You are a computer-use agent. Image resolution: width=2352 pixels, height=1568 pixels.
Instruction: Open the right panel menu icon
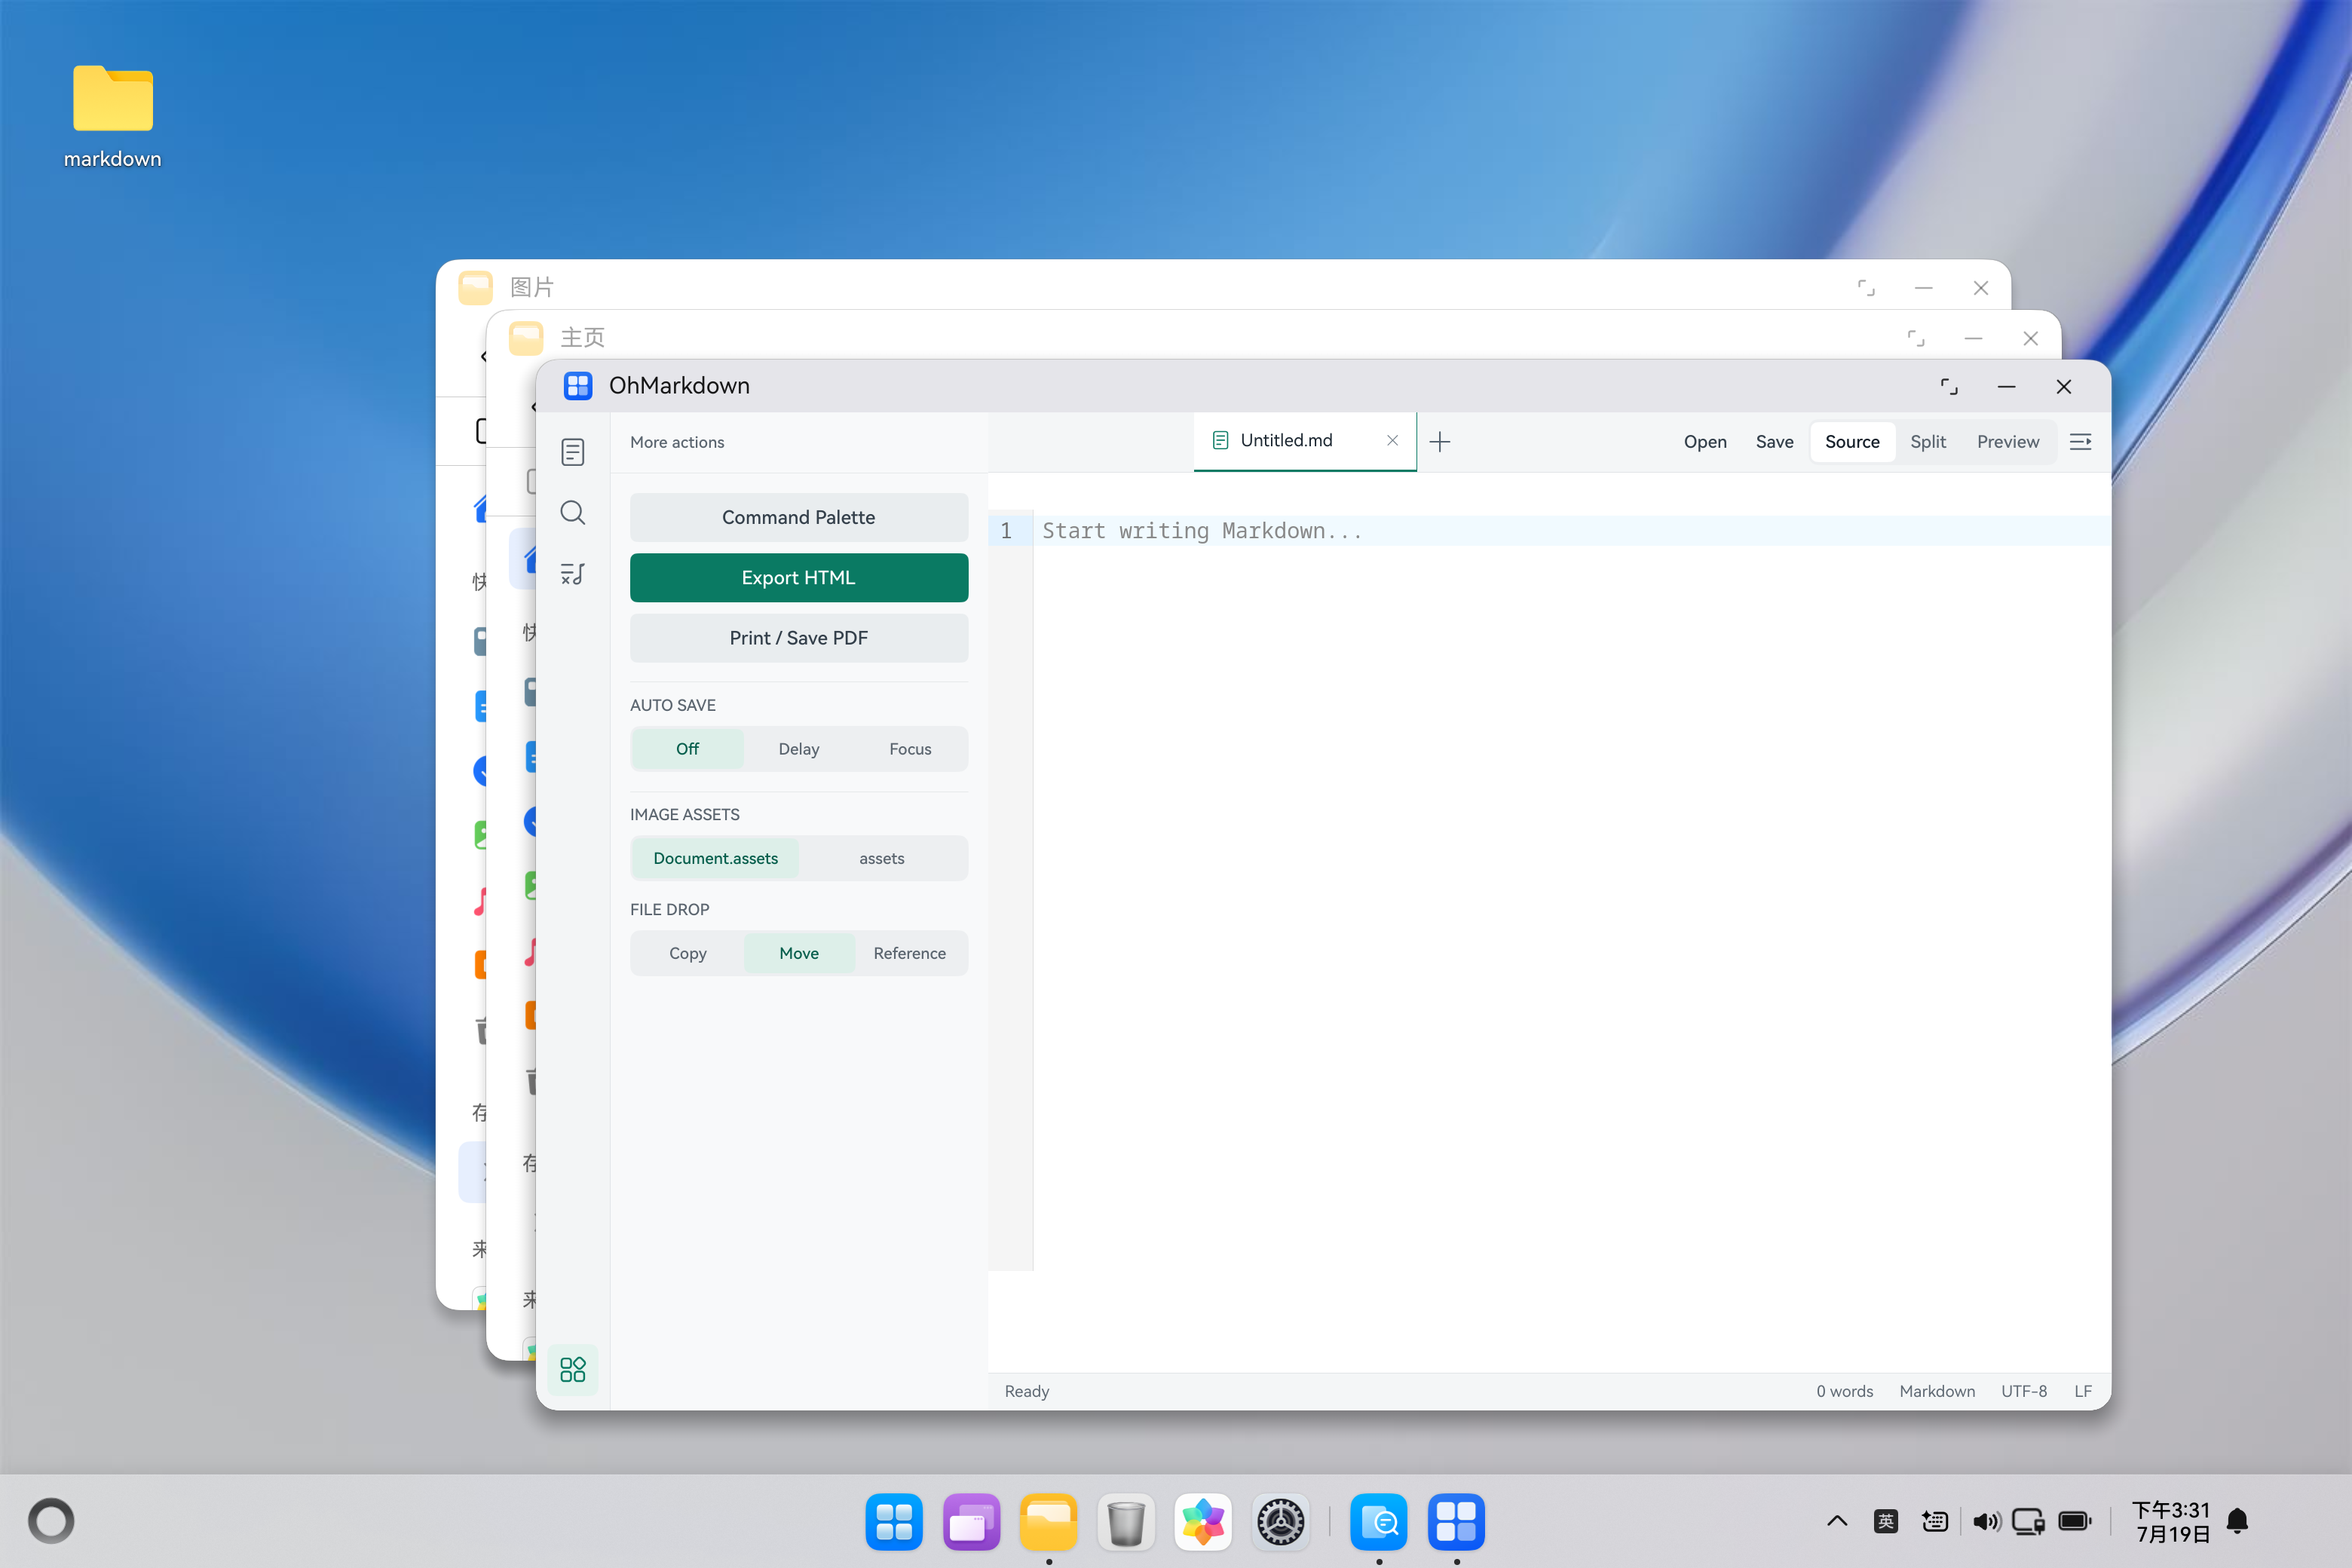click(2081, 442)
